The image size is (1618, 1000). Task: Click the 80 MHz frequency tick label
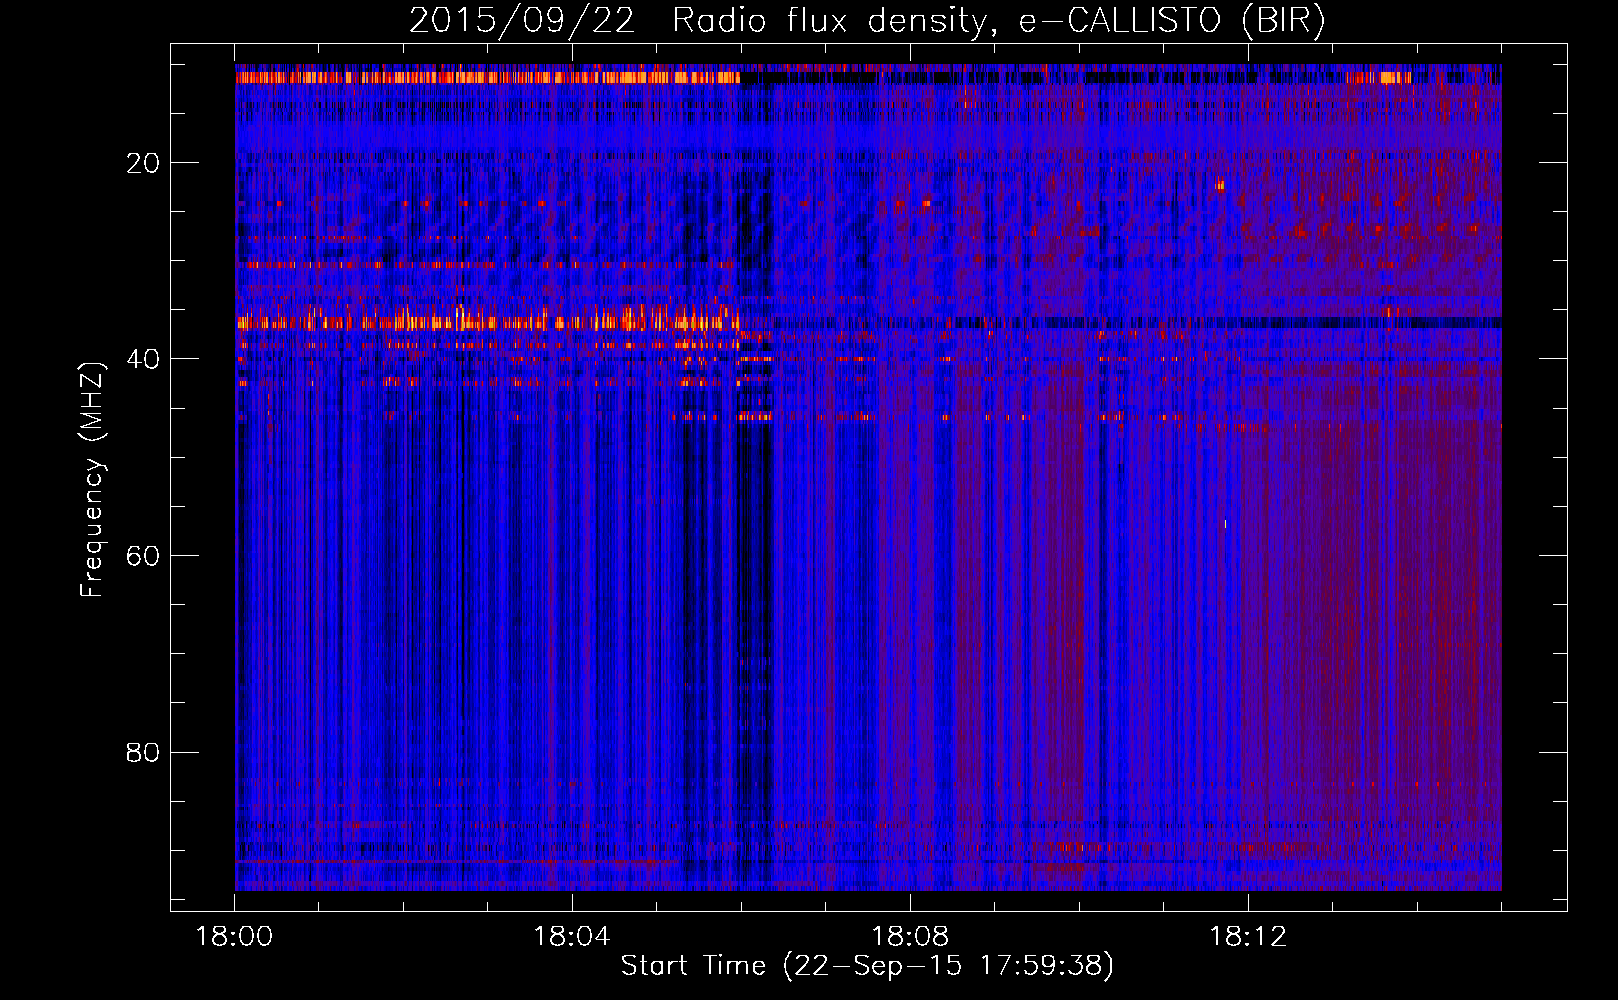pos(143,752)
